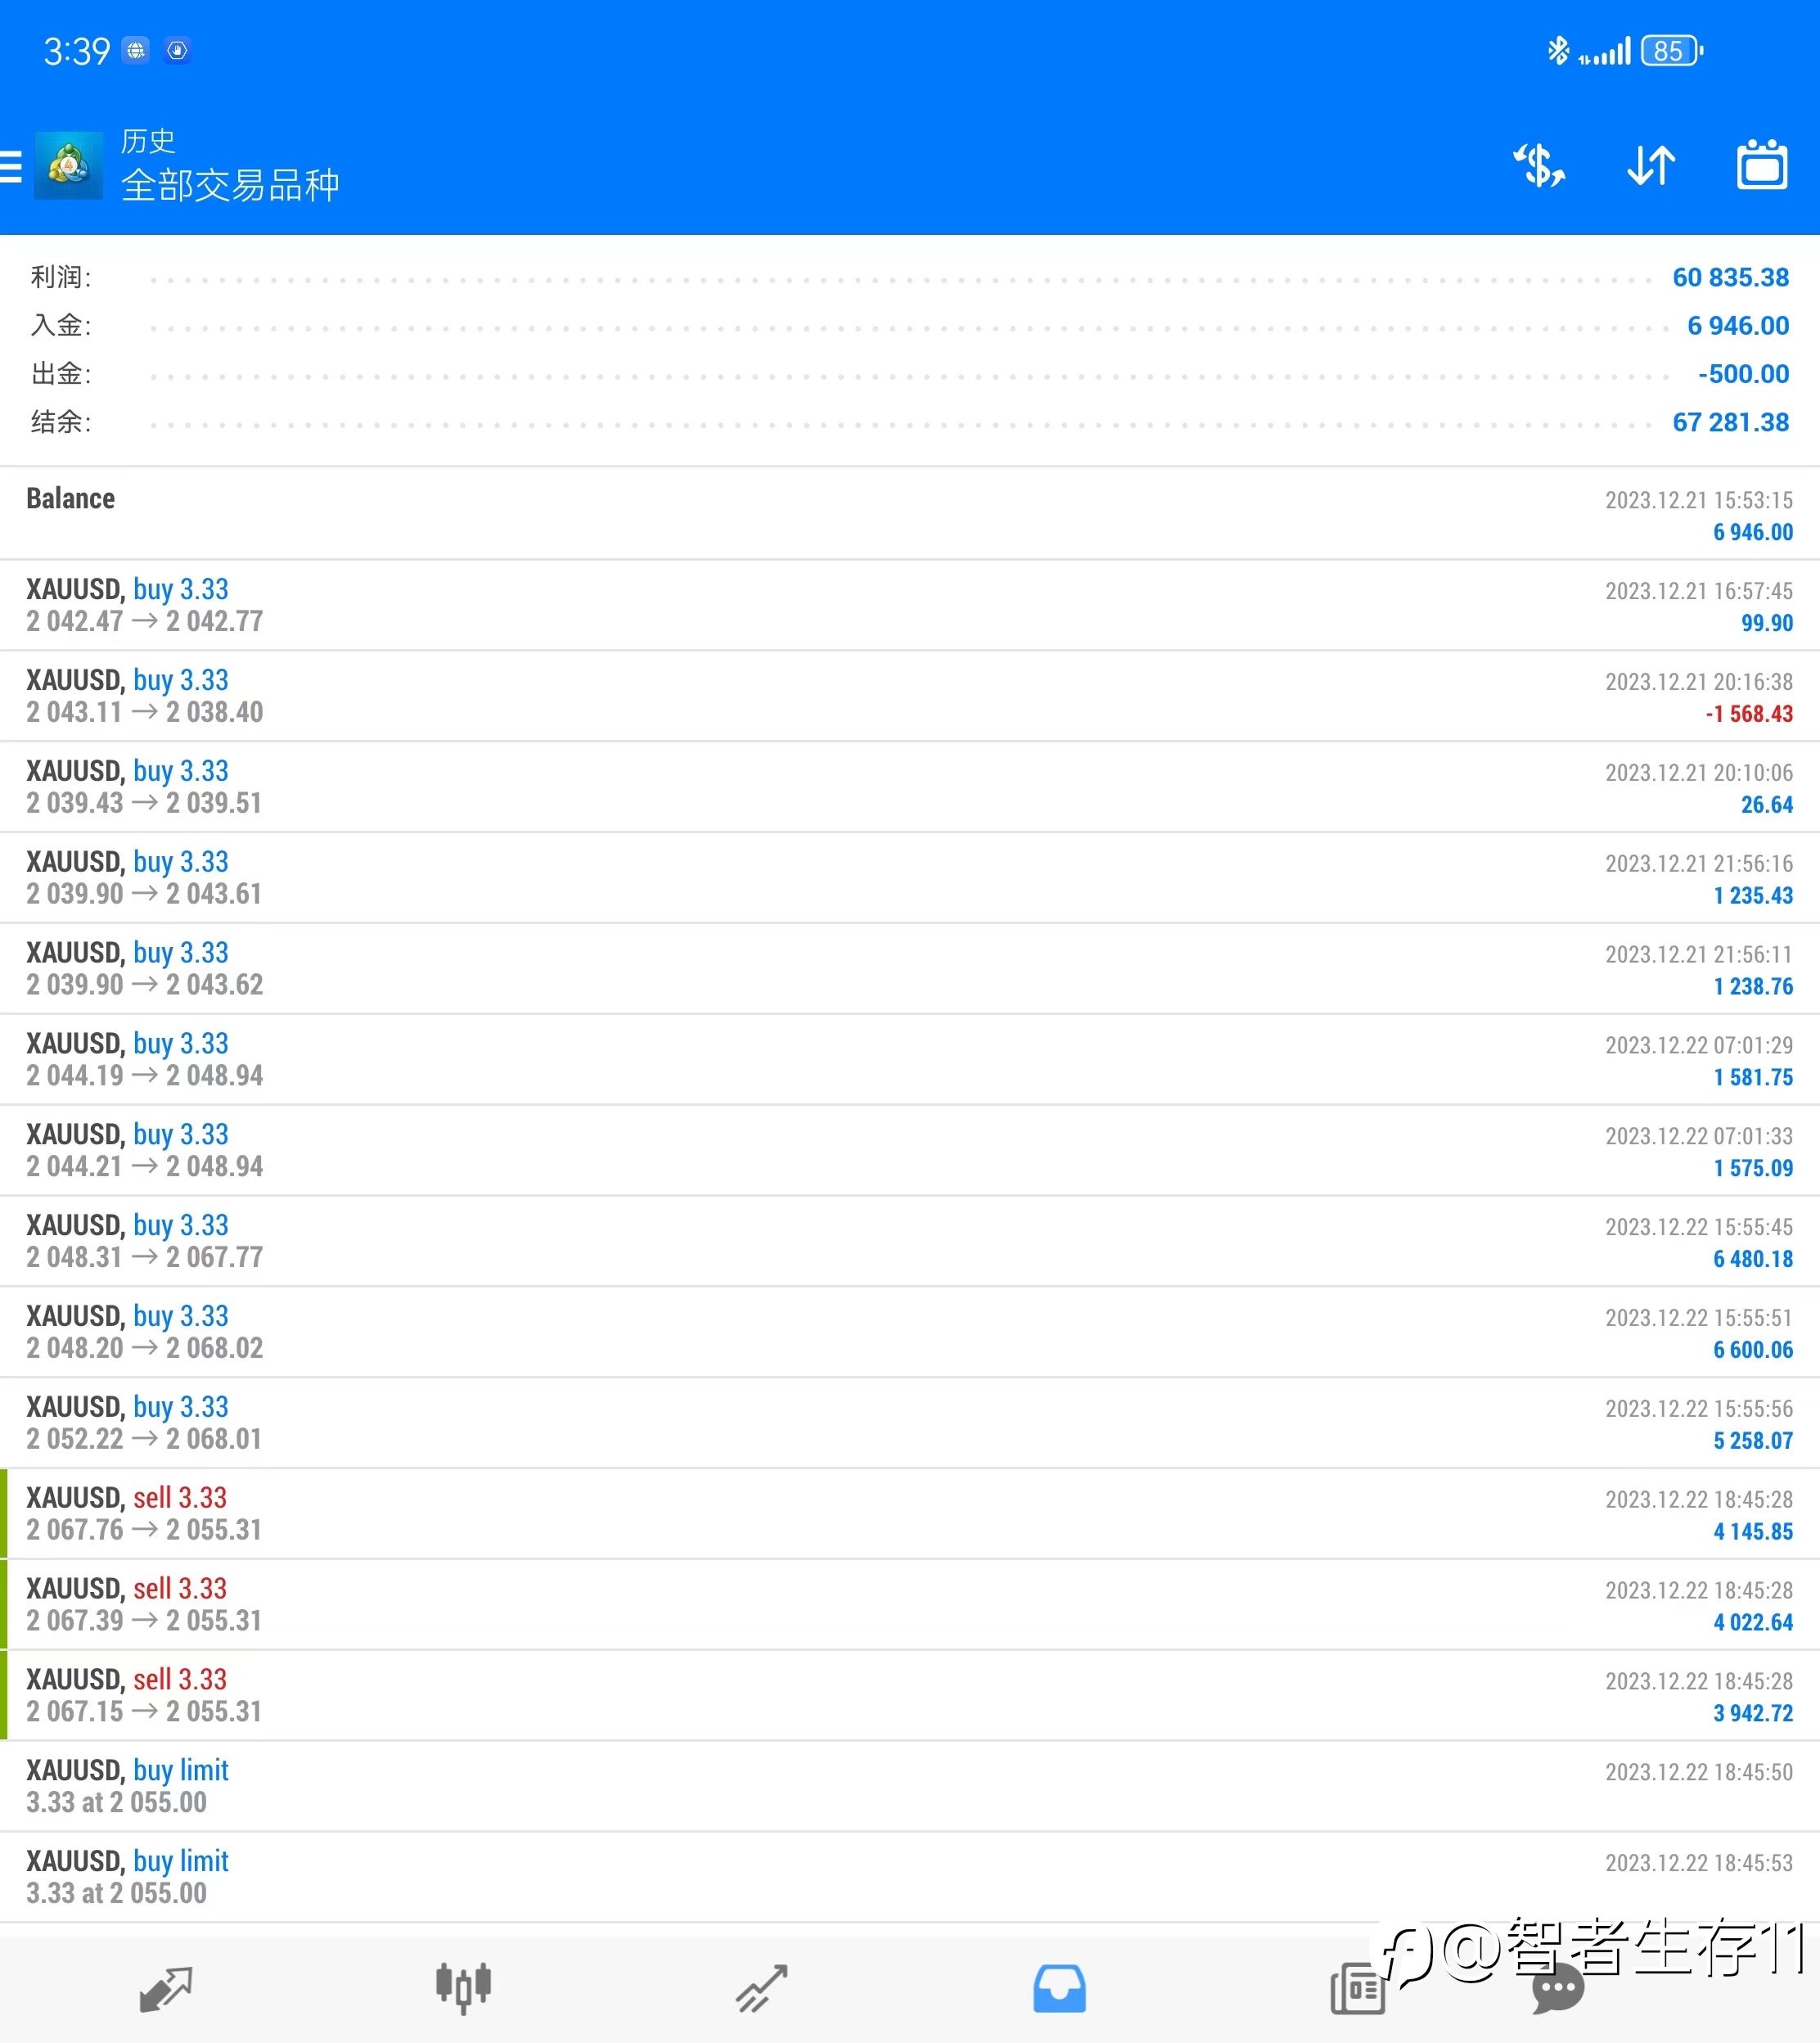Screen dimensions: 1820x2043
Task: Open the trade with profit 99.90
Action: pyautogui.click(x=910, y=605)
